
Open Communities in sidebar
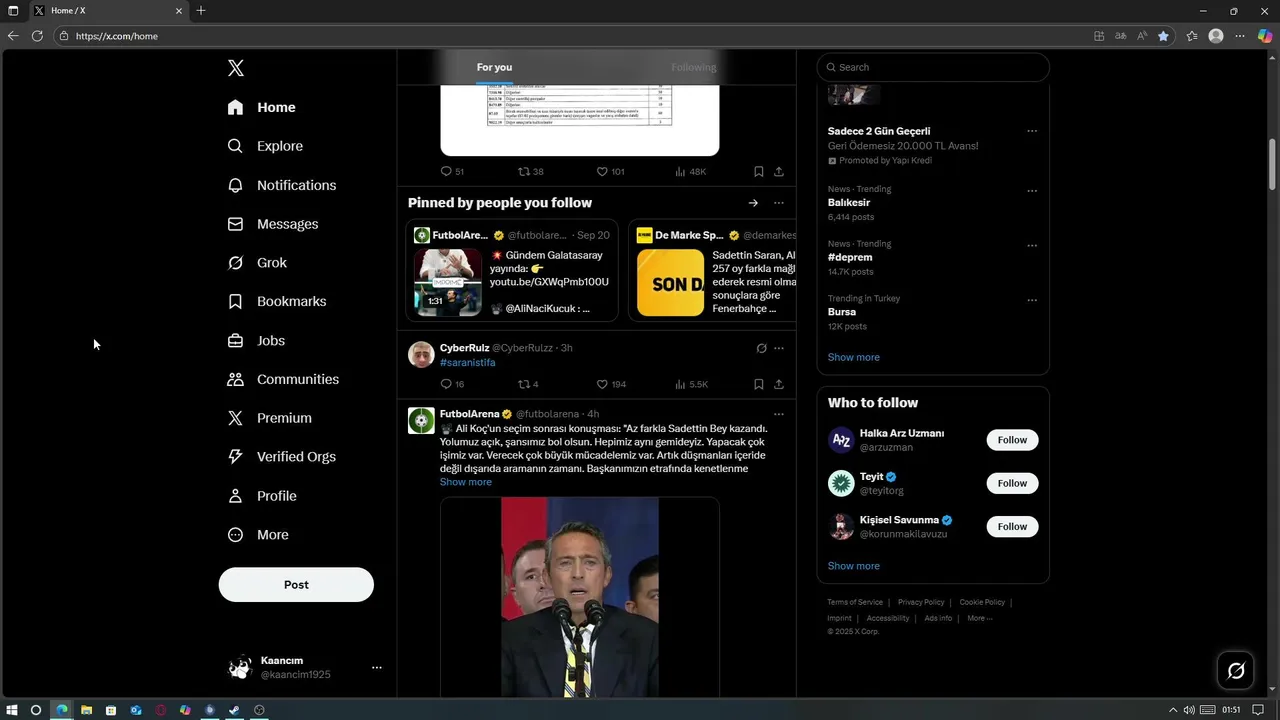click(x=283, y=379)
